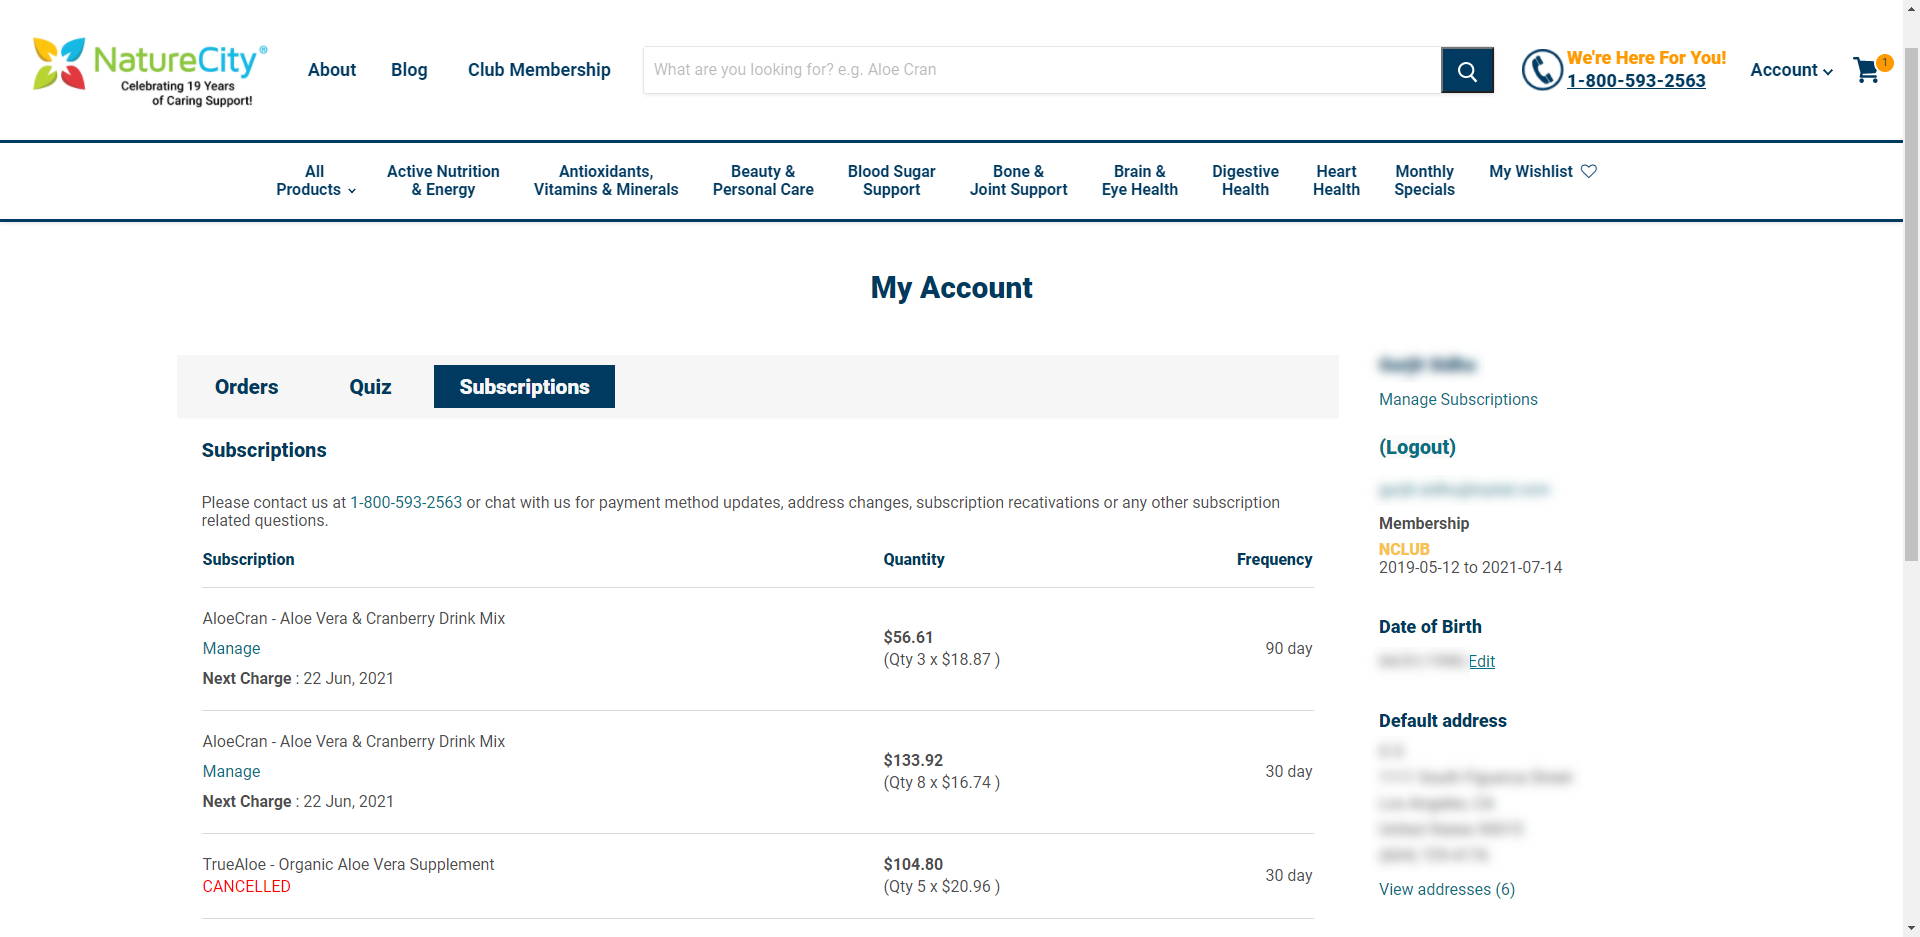Click the Subscription column header
Viewport: 1920px width, 937px height.
pyautogui.click(x=248, y=559)
